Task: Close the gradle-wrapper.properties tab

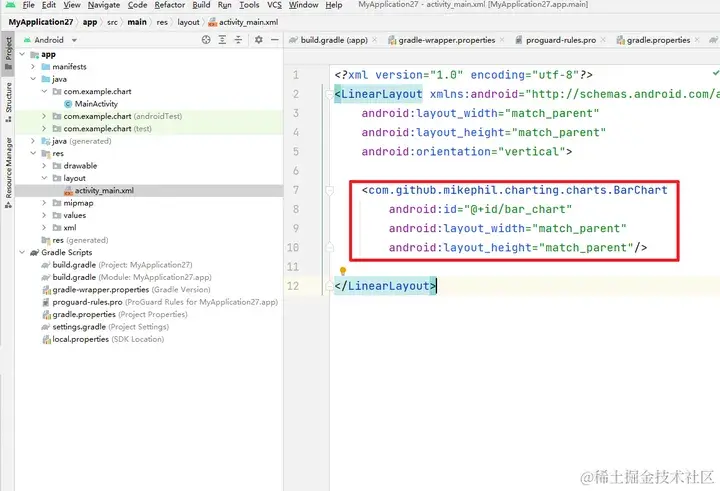Action: (x=502, y=40)
